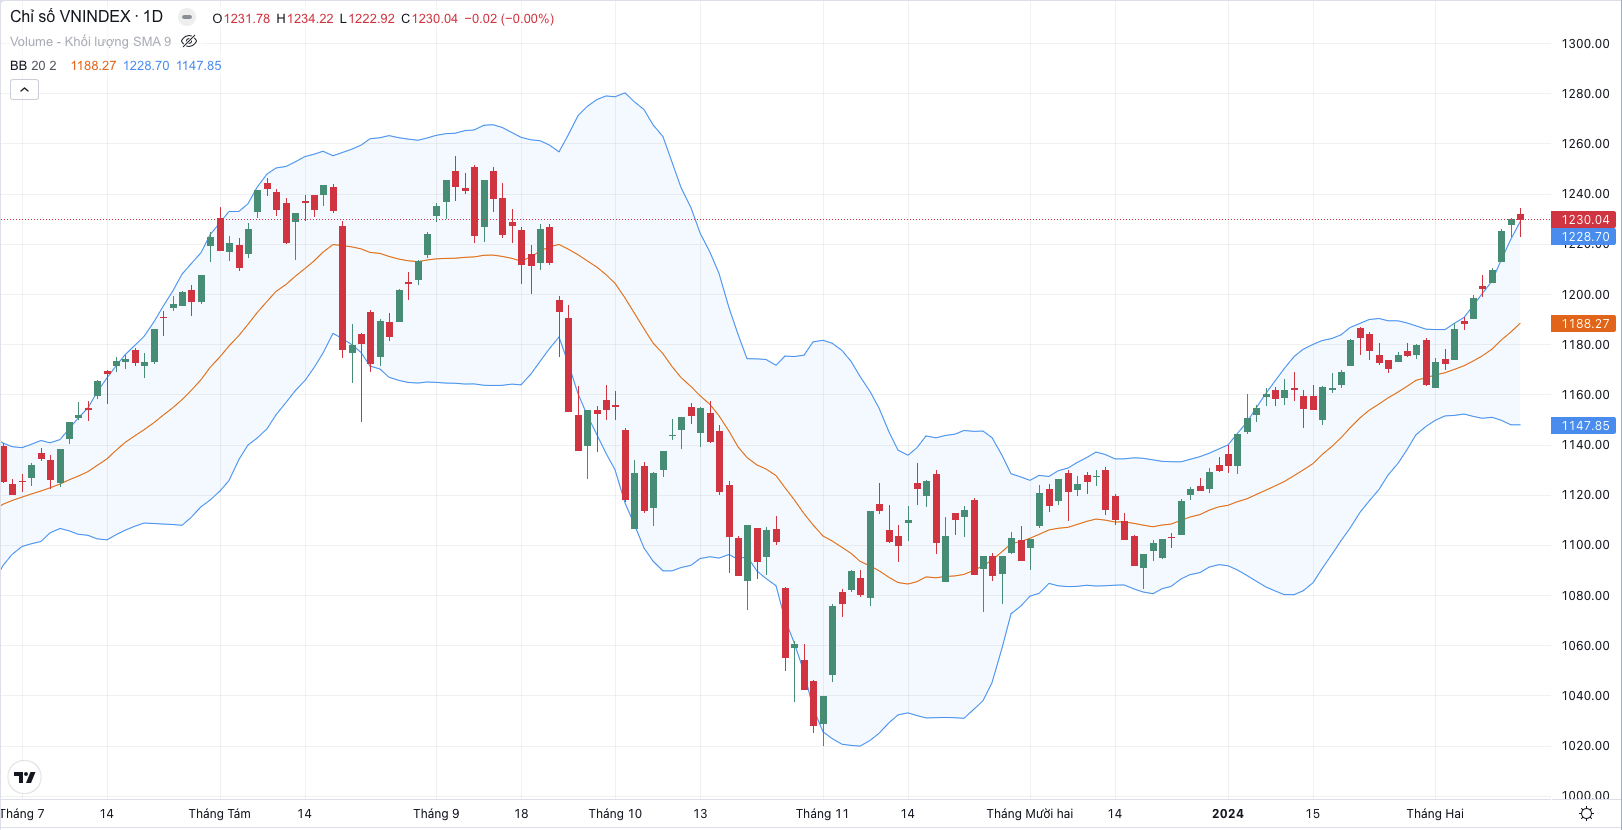Click the closing price value C1230.04

429,19
